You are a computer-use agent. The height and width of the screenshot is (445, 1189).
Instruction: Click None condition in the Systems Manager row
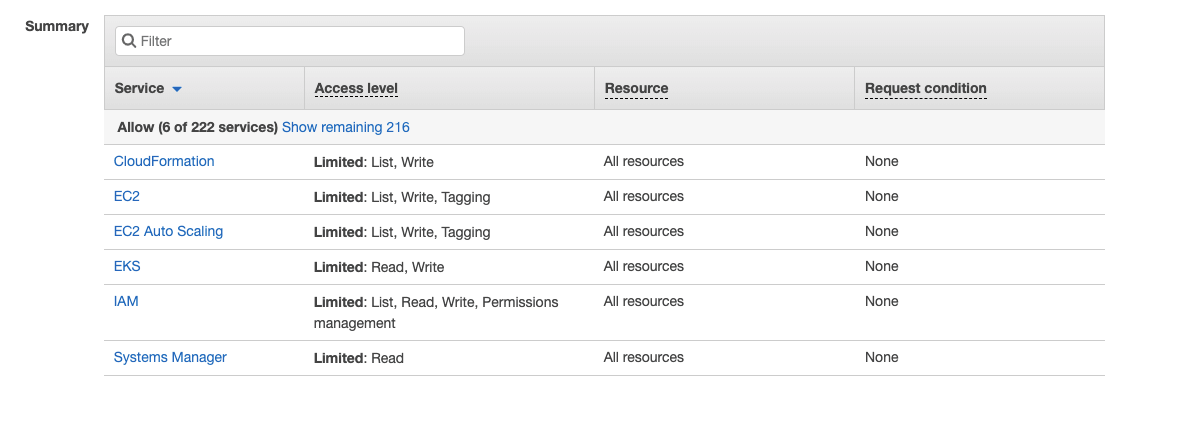[881, 357]
